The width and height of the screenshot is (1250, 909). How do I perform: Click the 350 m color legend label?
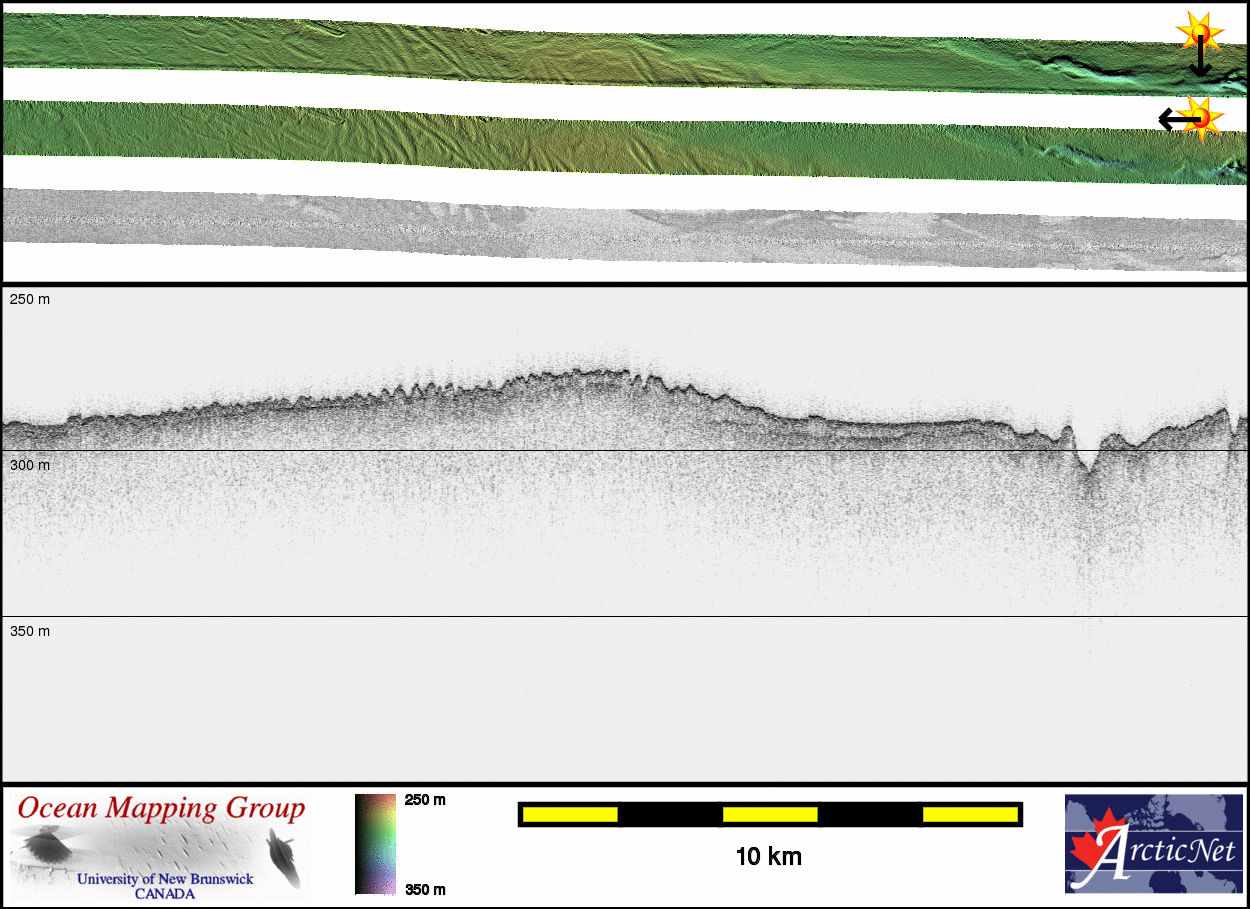tap(424, 889)
